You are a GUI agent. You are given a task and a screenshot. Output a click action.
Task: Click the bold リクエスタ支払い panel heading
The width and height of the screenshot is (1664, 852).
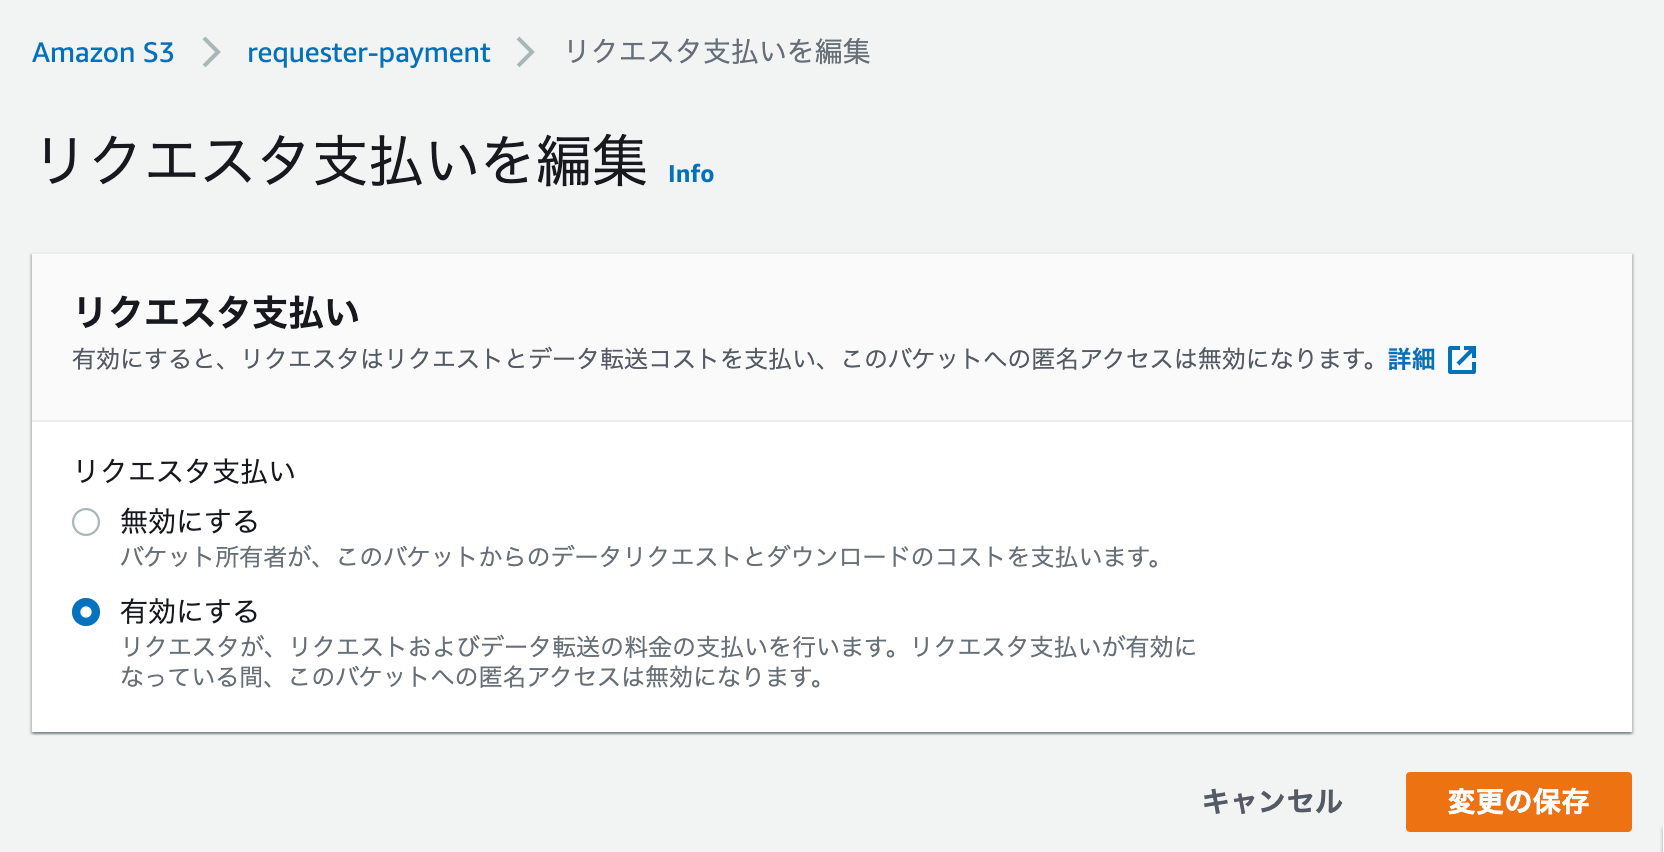tap(216, 312)
